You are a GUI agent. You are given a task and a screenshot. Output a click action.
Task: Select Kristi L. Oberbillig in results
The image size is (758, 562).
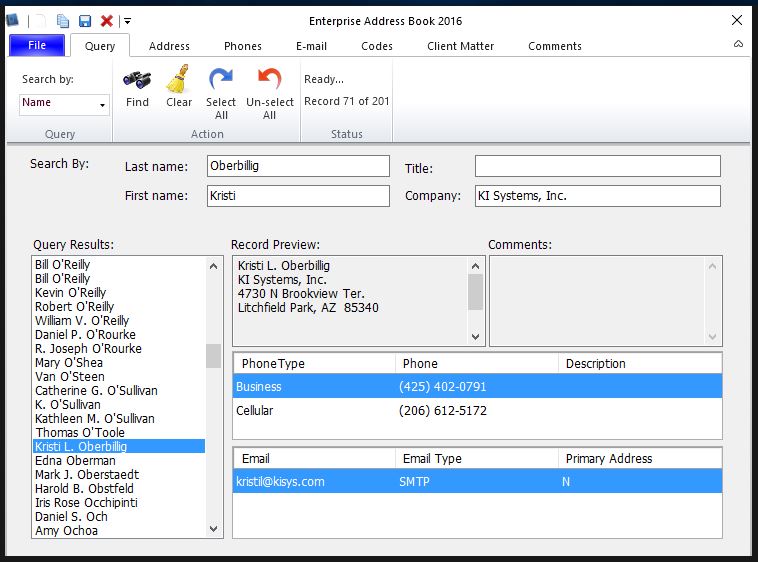coord(119,446)
